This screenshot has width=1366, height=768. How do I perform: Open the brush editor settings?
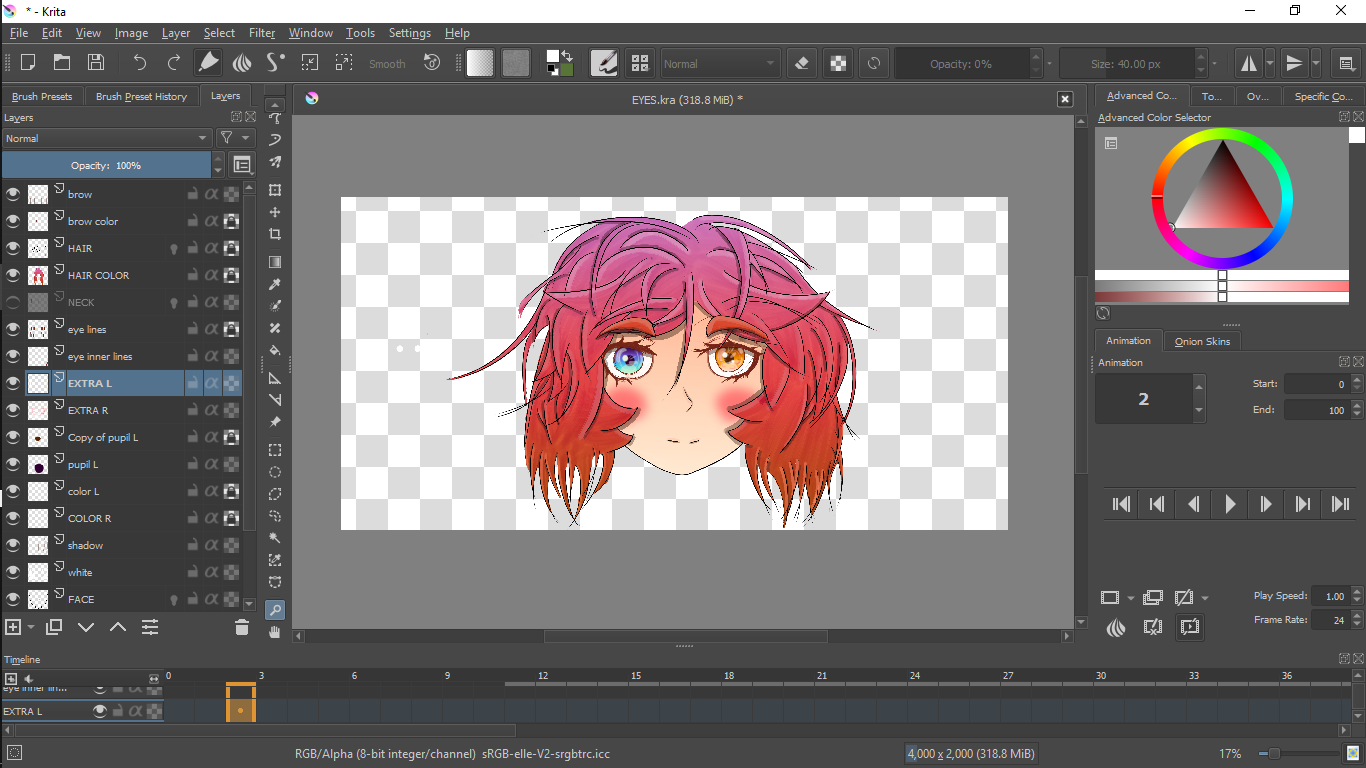pyautogui.click(x=604, y=63)
